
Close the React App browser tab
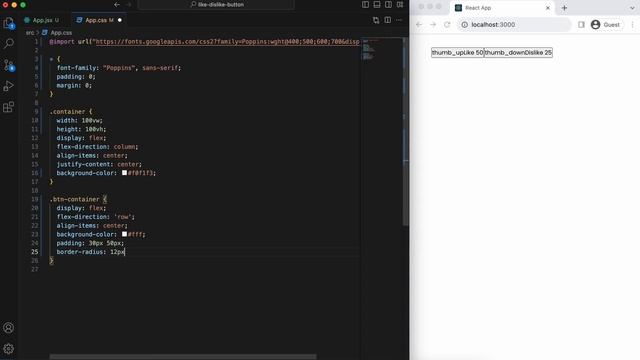pyautogui.click(x=548, y=8)
